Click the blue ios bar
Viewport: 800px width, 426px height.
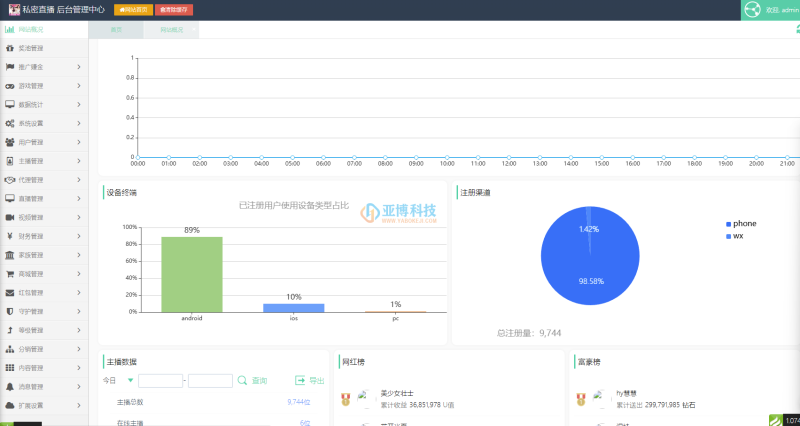tap(293, 308)
